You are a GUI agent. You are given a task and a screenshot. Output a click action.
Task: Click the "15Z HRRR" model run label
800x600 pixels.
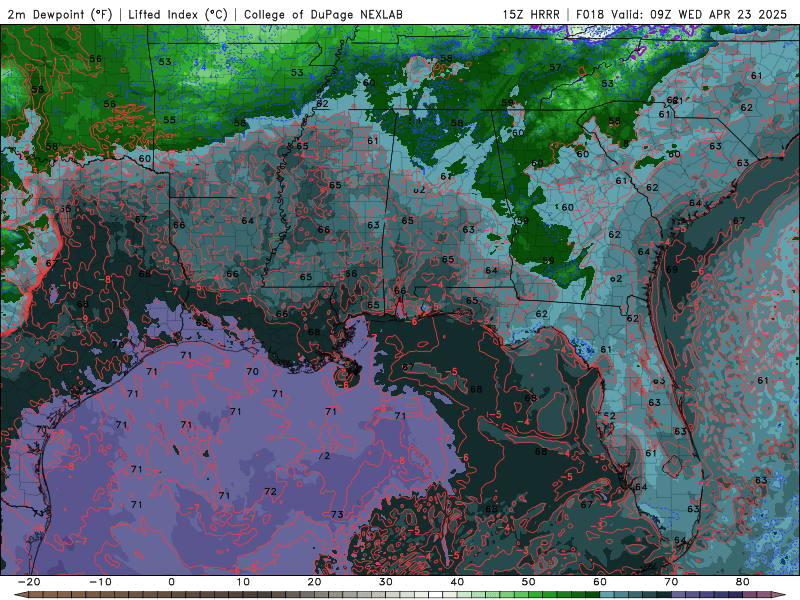(x=531, y=14)
